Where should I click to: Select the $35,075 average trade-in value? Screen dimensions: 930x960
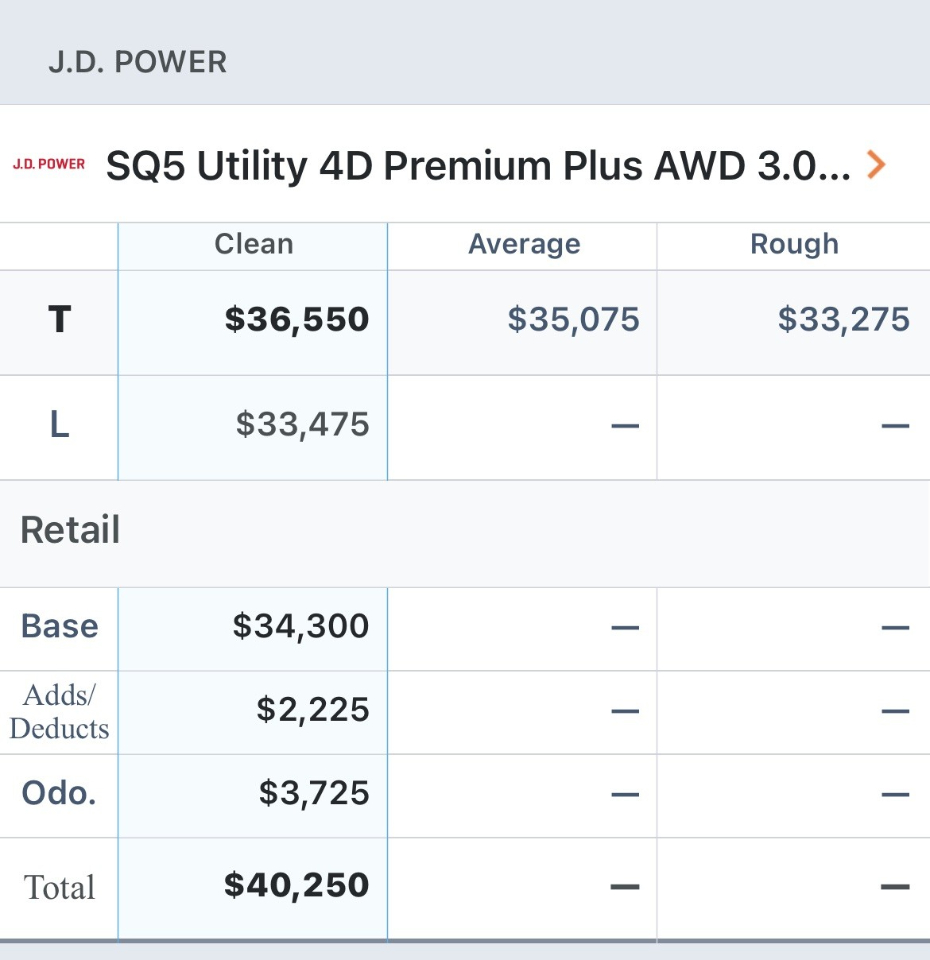point(573,320)
